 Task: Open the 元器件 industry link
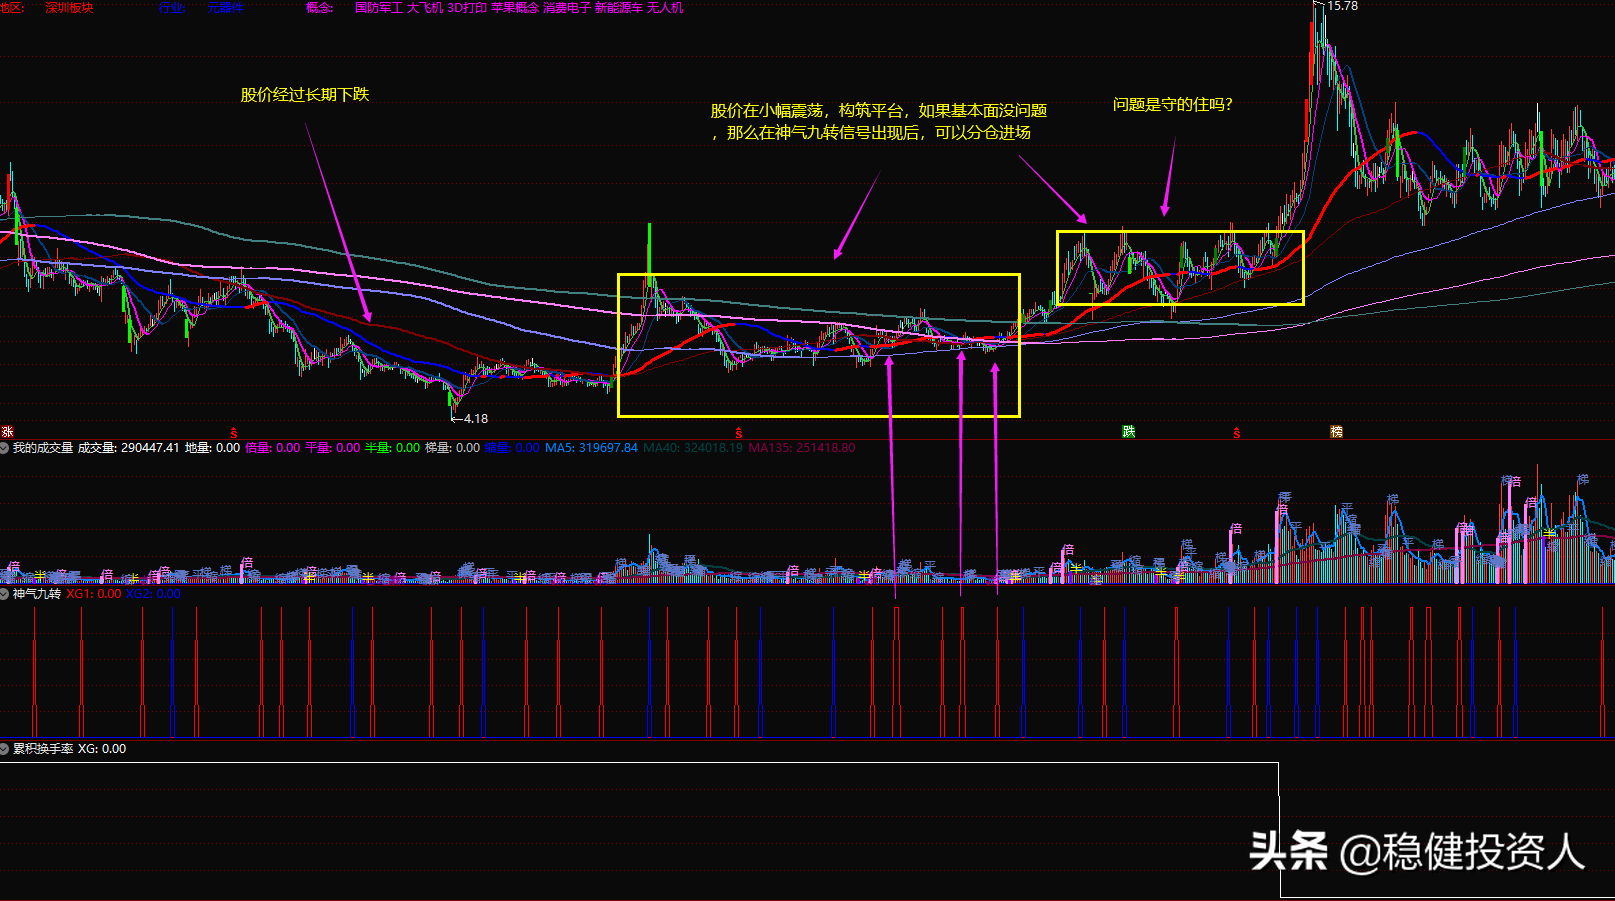(225, 8)
